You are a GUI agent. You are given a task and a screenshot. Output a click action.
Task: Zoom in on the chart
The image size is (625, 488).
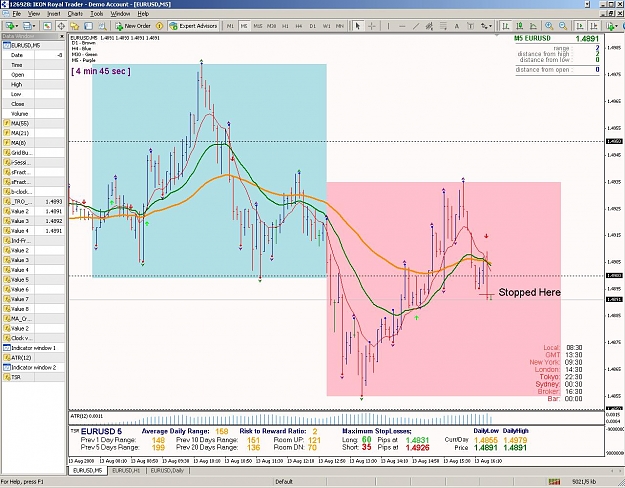click(x=549, y=26)
